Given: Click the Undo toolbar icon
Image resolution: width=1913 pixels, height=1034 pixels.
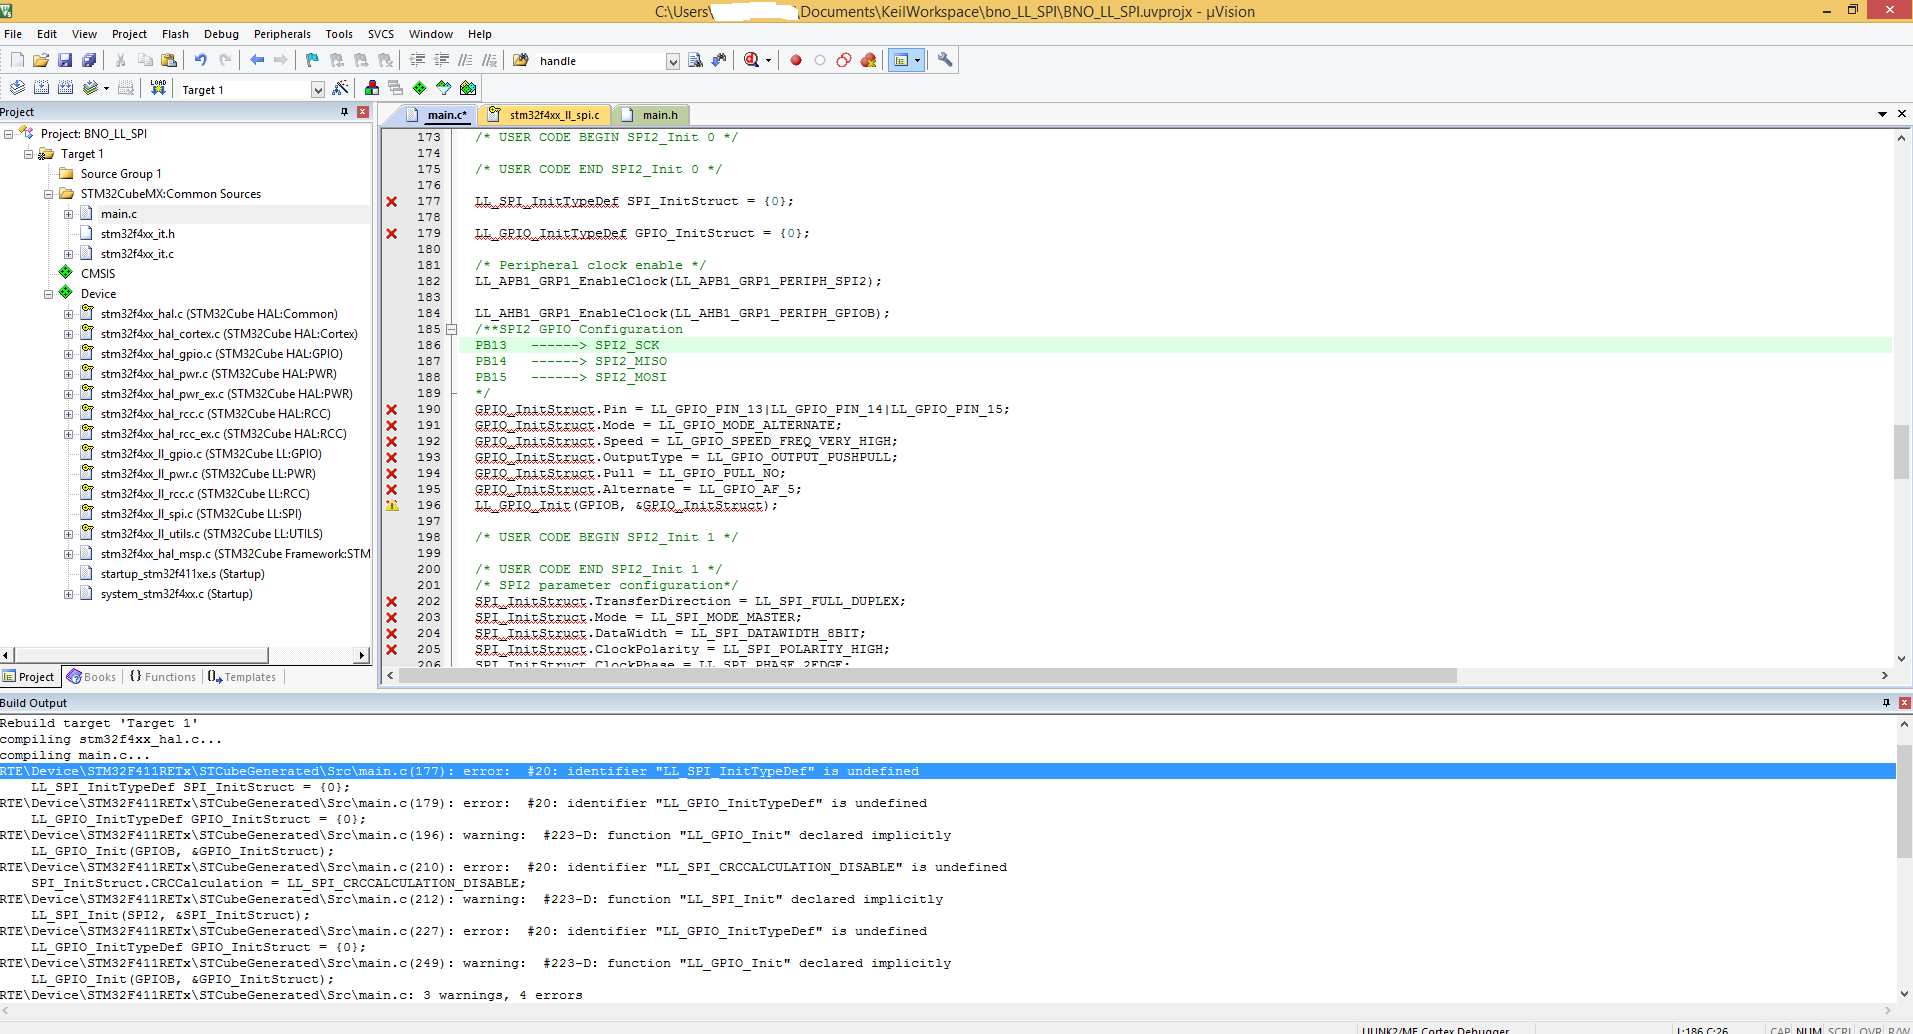Looking at the screenshot, I should point(201,61).
